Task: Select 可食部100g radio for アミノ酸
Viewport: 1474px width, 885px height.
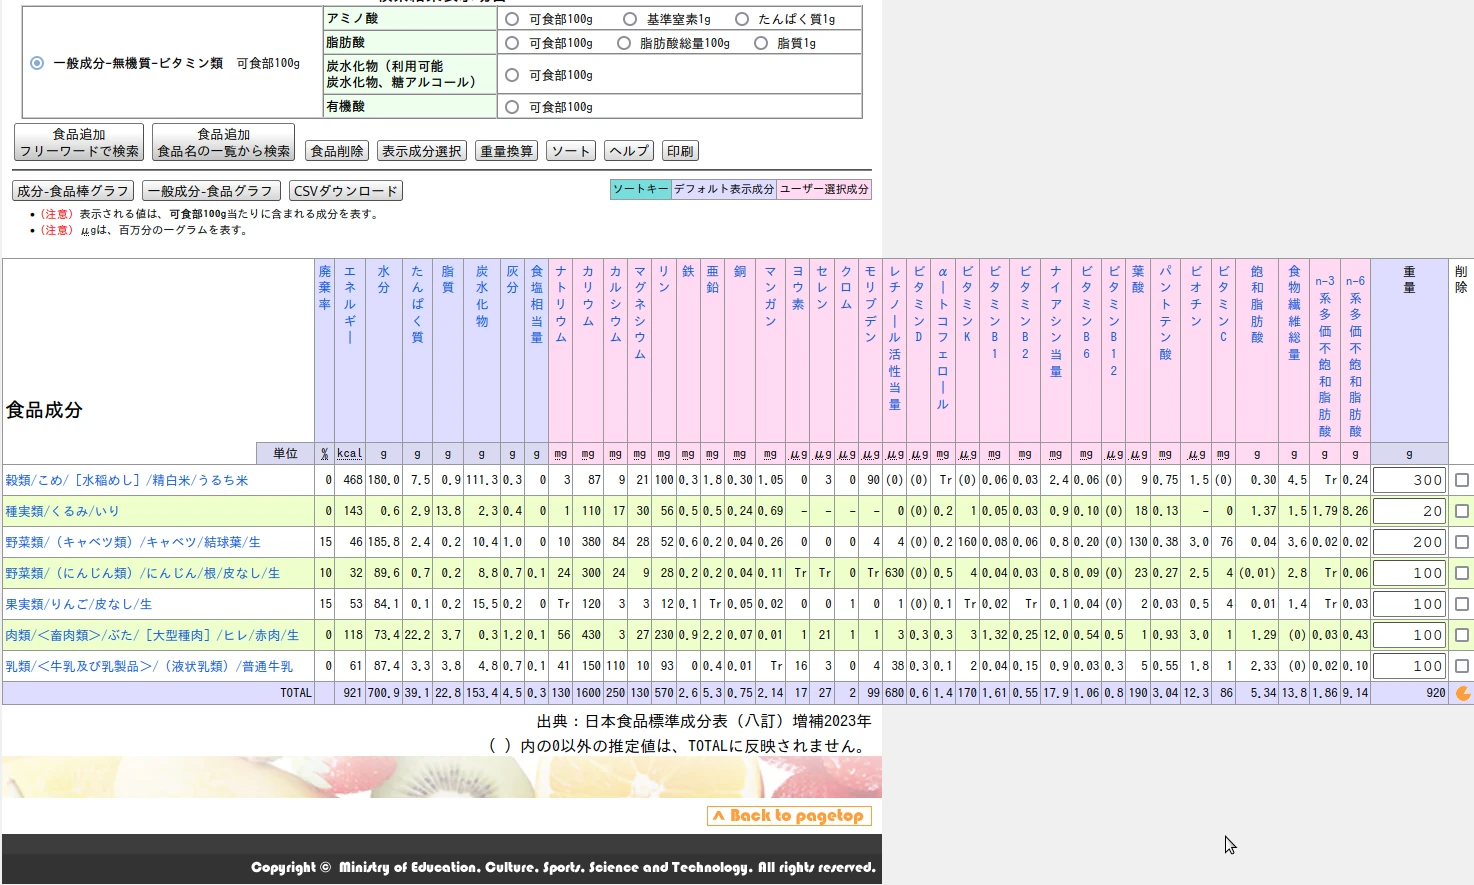Action: coord(512,17)
